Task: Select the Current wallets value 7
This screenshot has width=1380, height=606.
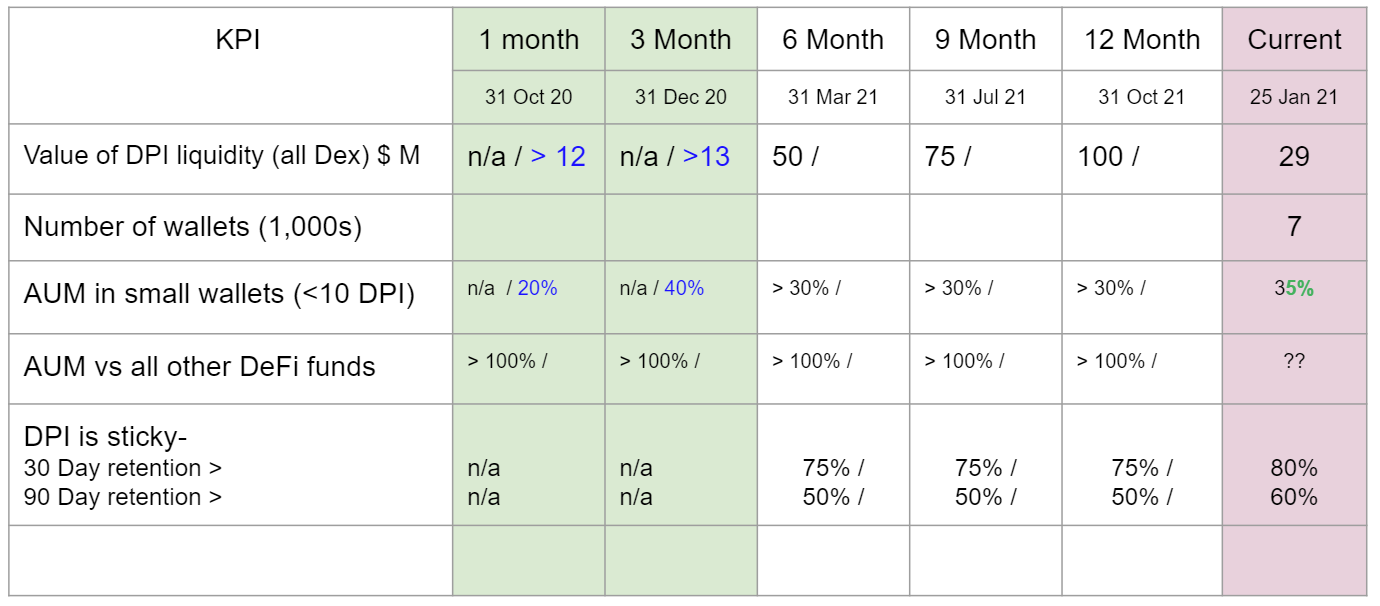Action: (x=1294, y=227)
